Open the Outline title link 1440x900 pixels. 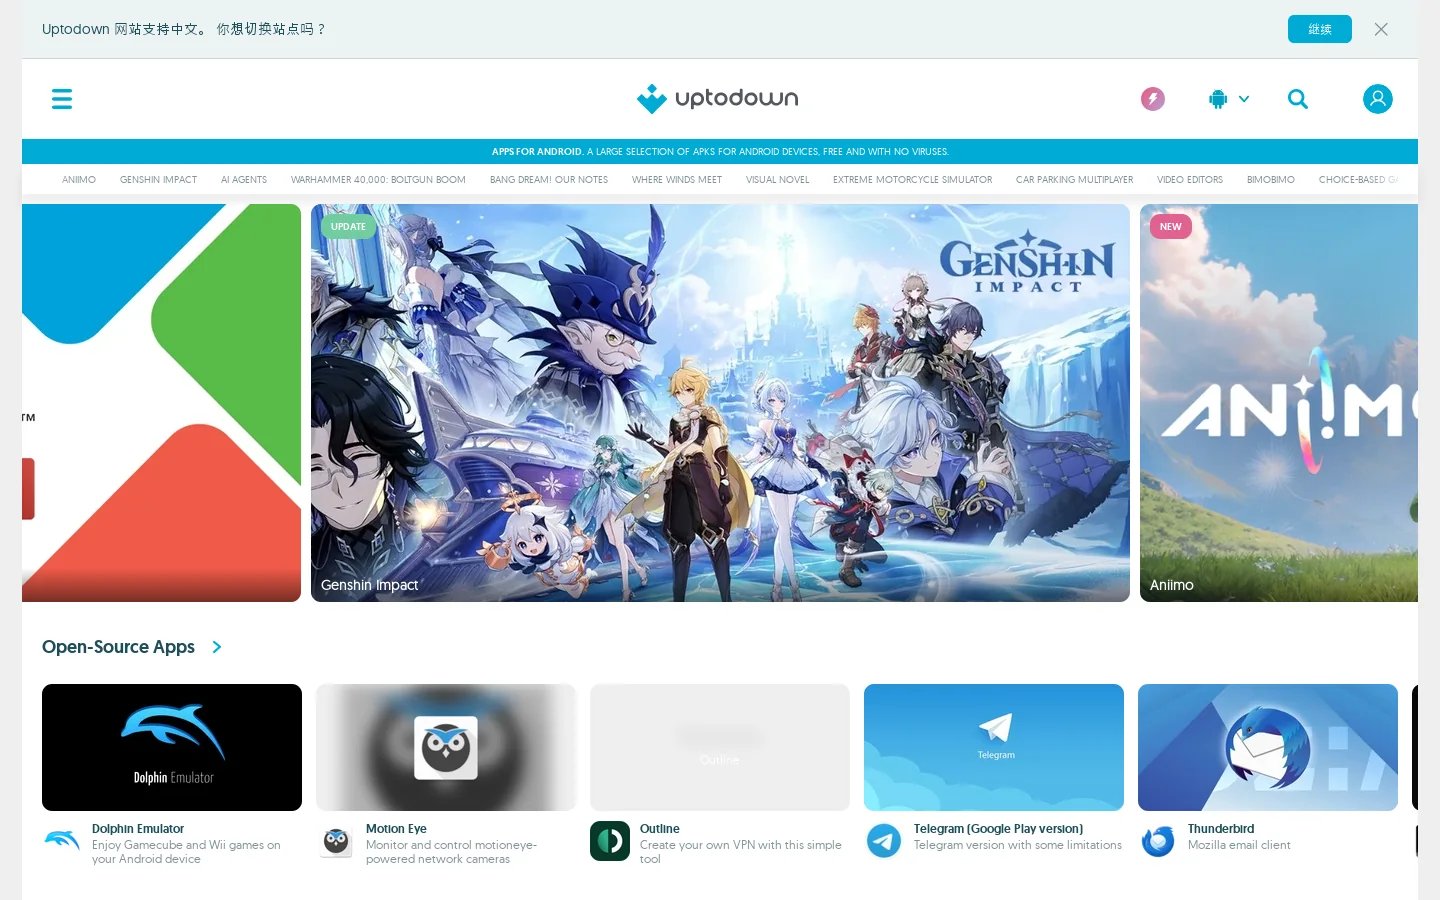tap(660, 829)
